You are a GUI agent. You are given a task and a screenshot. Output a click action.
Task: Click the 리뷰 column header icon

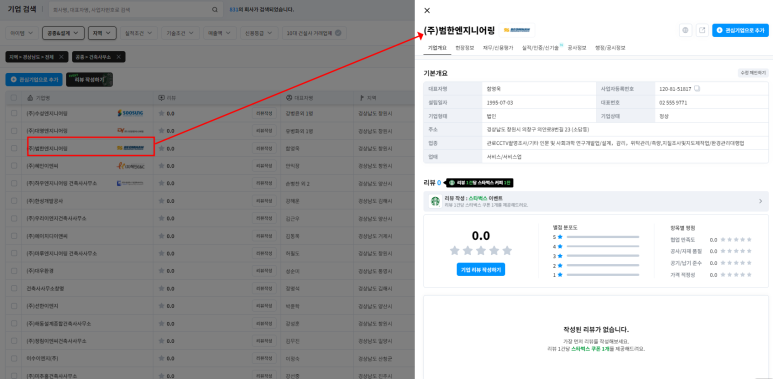[161, 98]
